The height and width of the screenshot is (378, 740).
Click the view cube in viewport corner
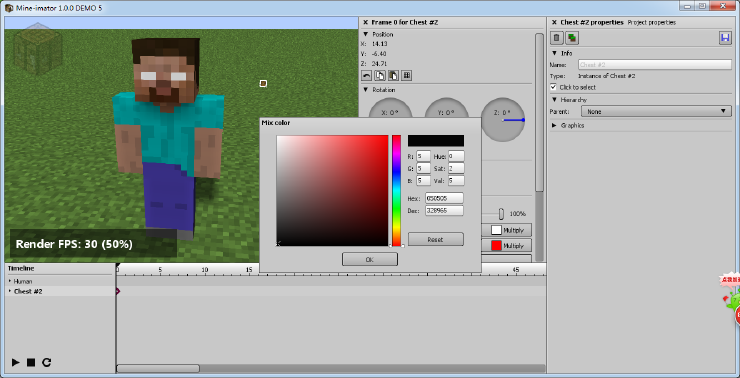38,49
